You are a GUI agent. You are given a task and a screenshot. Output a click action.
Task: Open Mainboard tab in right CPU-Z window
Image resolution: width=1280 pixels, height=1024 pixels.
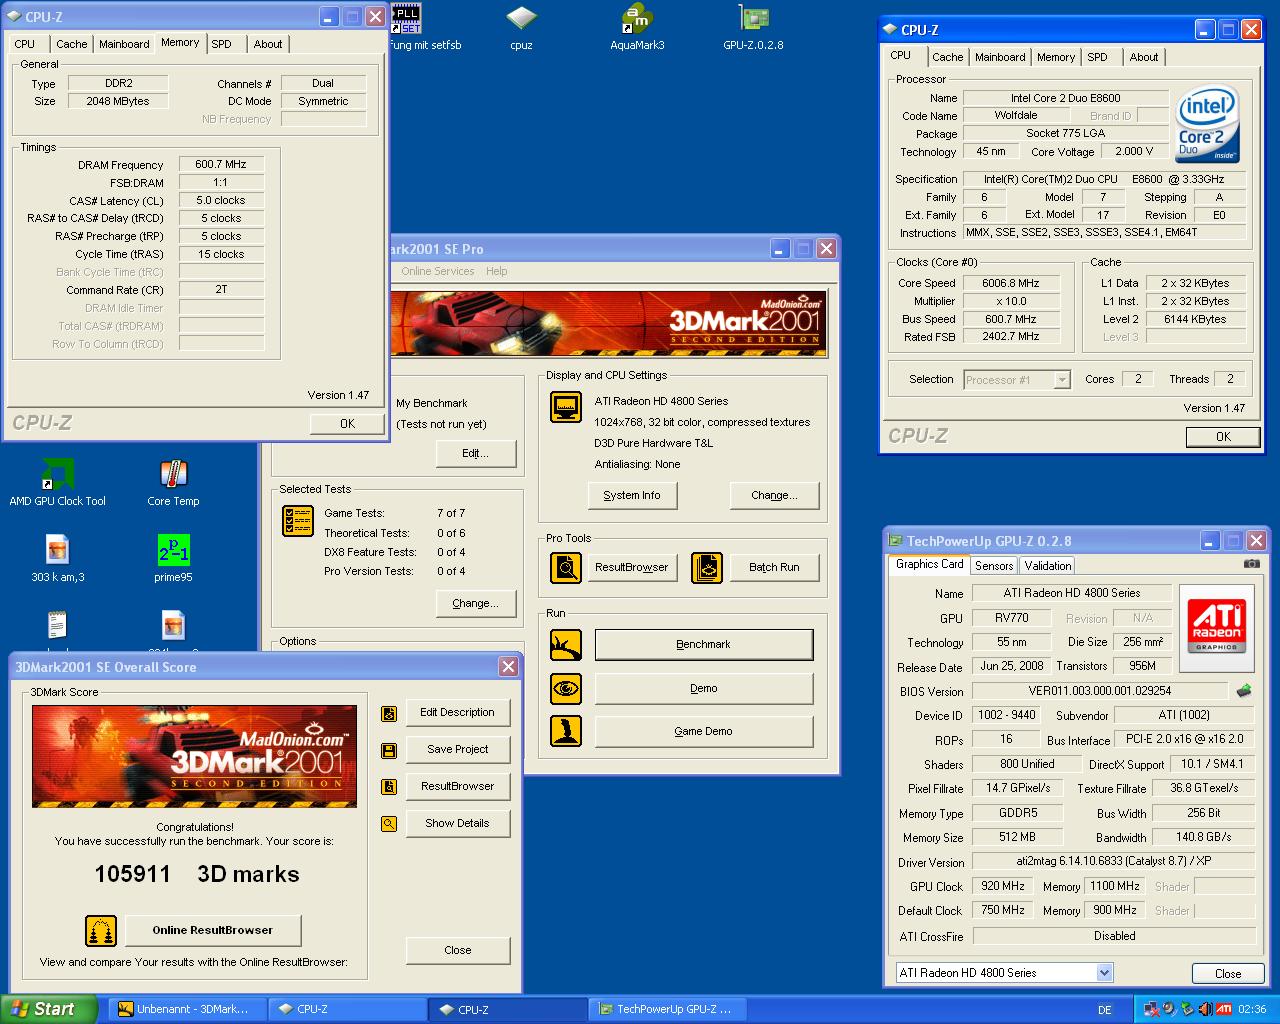point(1000,57)
